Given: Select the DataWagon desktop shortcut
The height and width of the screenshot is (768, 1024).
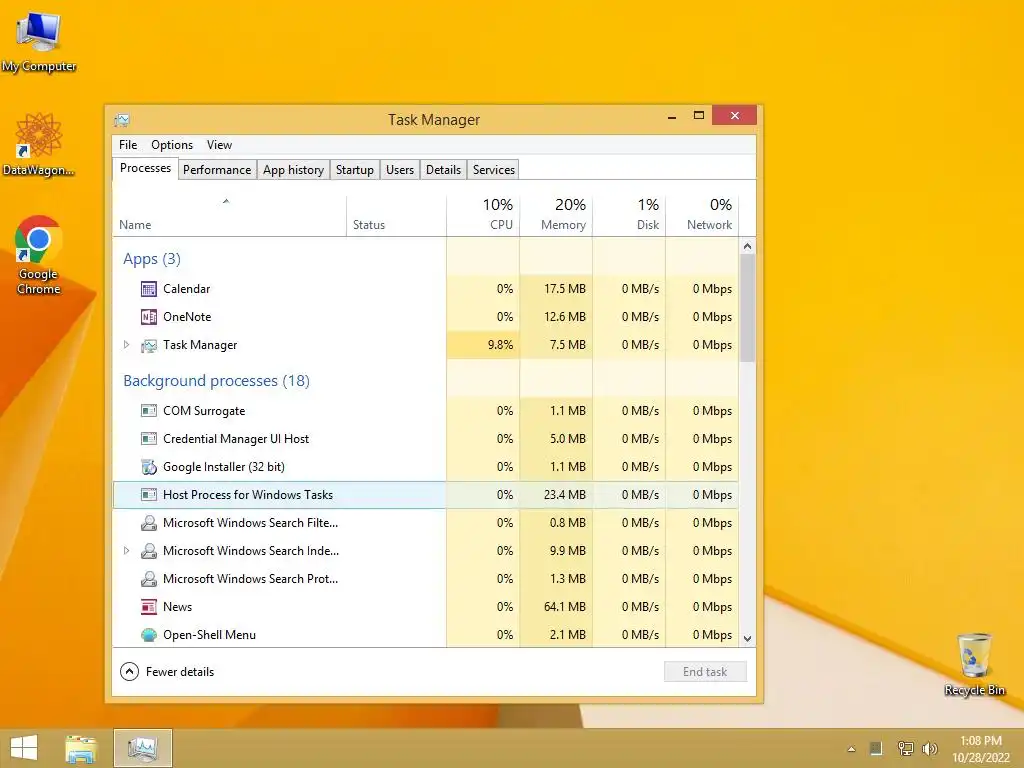Looking at the screenshot, I should click(x=39, y=144).
